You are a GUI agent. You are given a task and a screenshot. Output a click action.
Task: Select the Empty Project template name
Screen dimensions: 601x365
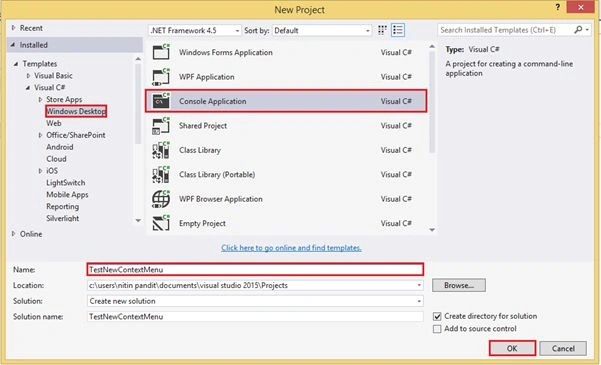[202, 223]
